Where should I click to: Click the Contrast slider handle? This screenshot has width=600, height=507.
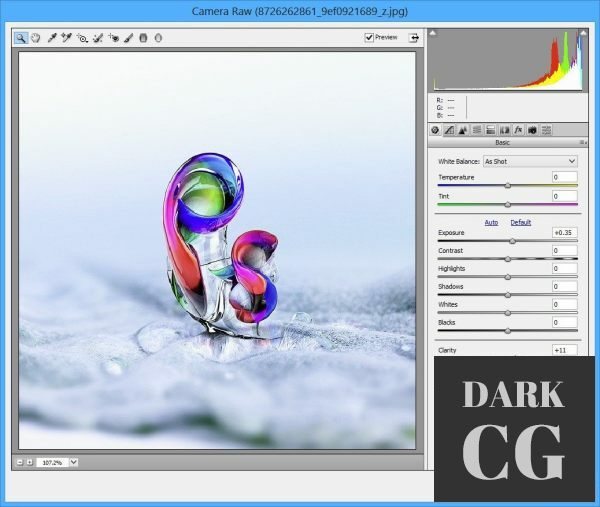click(507, 259)
